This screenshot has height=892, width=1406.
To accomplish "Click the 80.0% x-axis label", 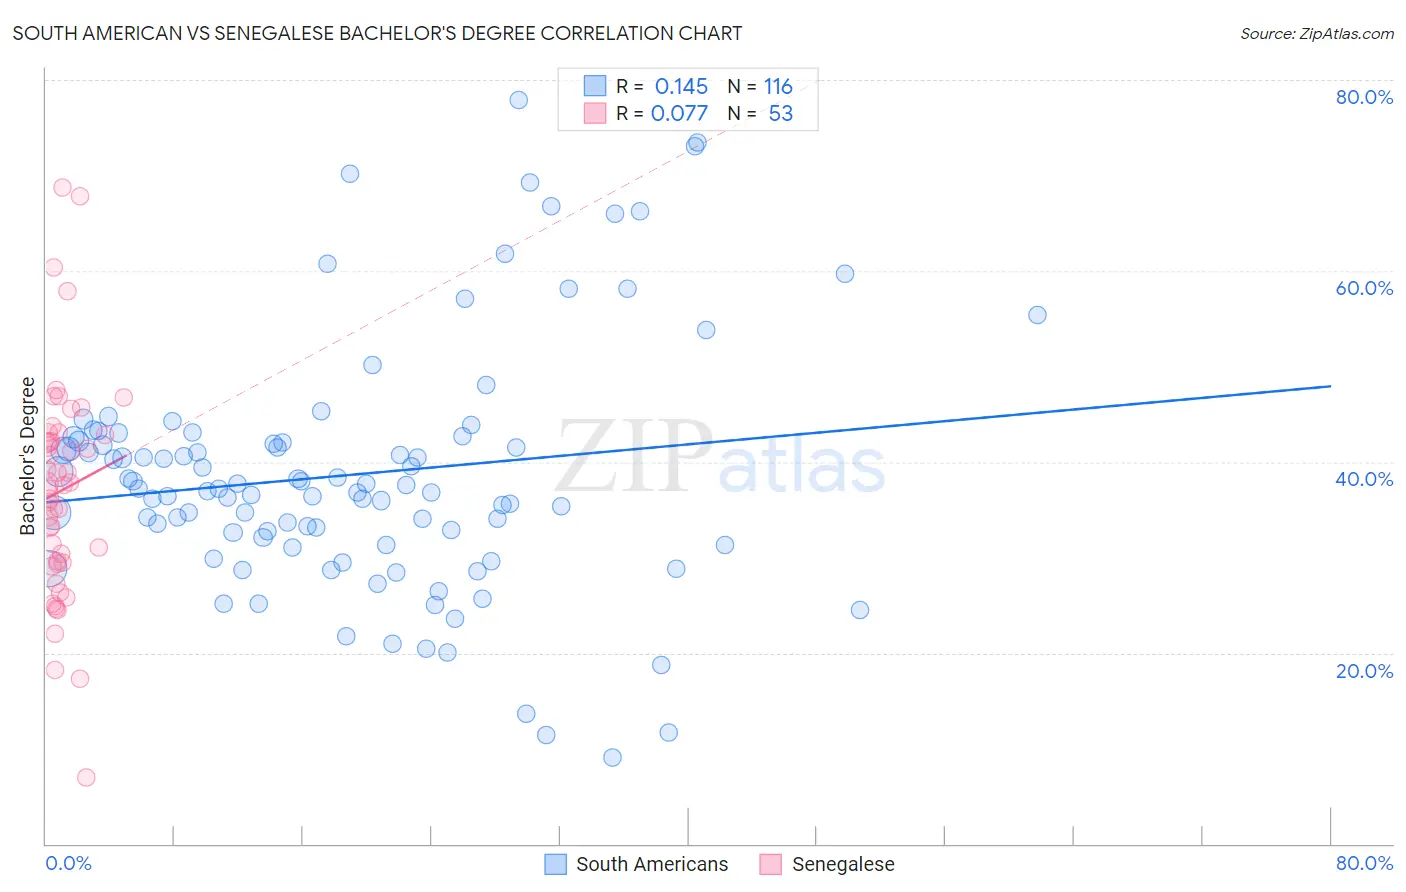I will pyautogui.click(x=1364, y=863).
